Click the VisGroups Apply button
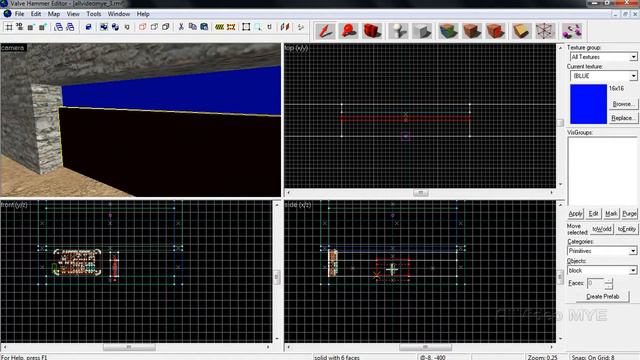Screen dimensions: 640x360 (x=576, y=213)
